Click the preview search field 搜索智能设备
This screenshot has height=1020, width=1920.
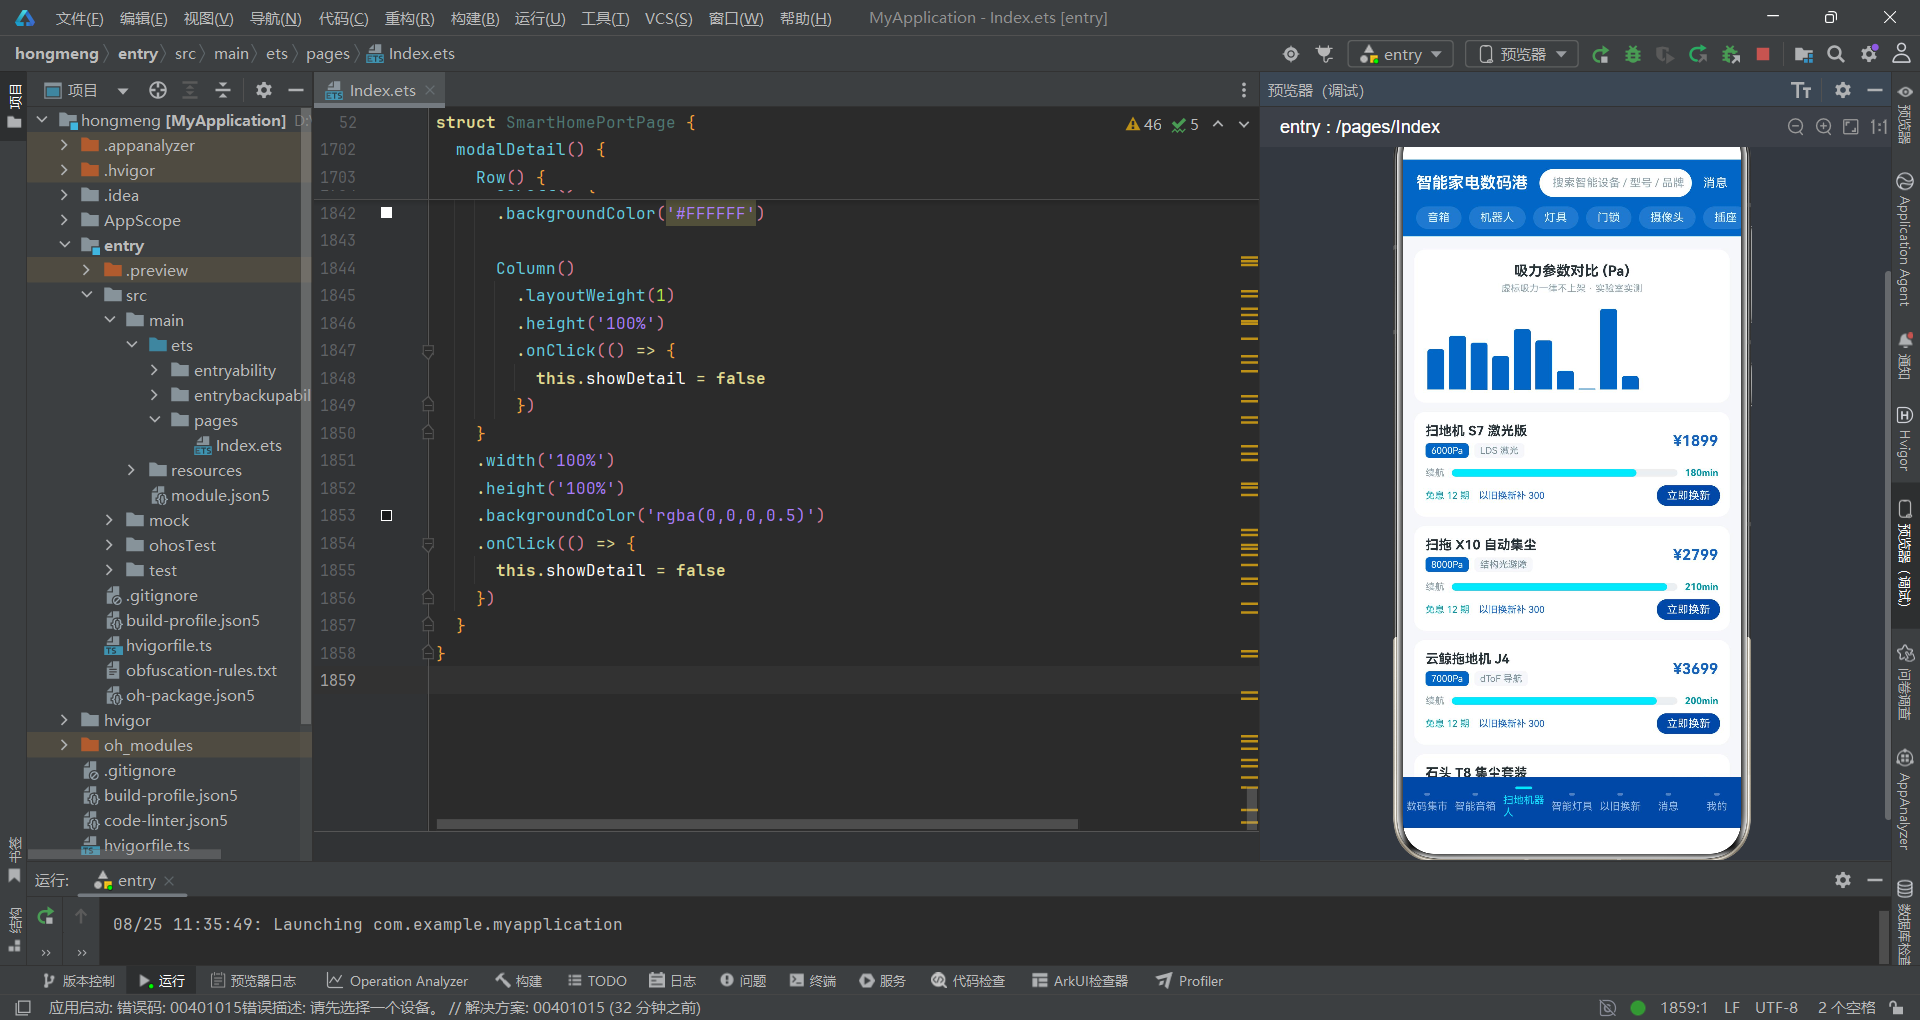click(1616, 183)
